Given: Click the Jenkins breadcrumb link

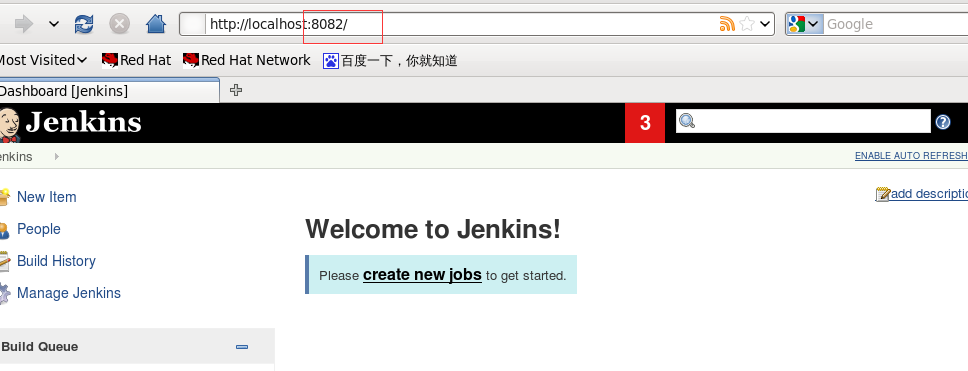Looking at the screenshot, I should tap(16, 157).
